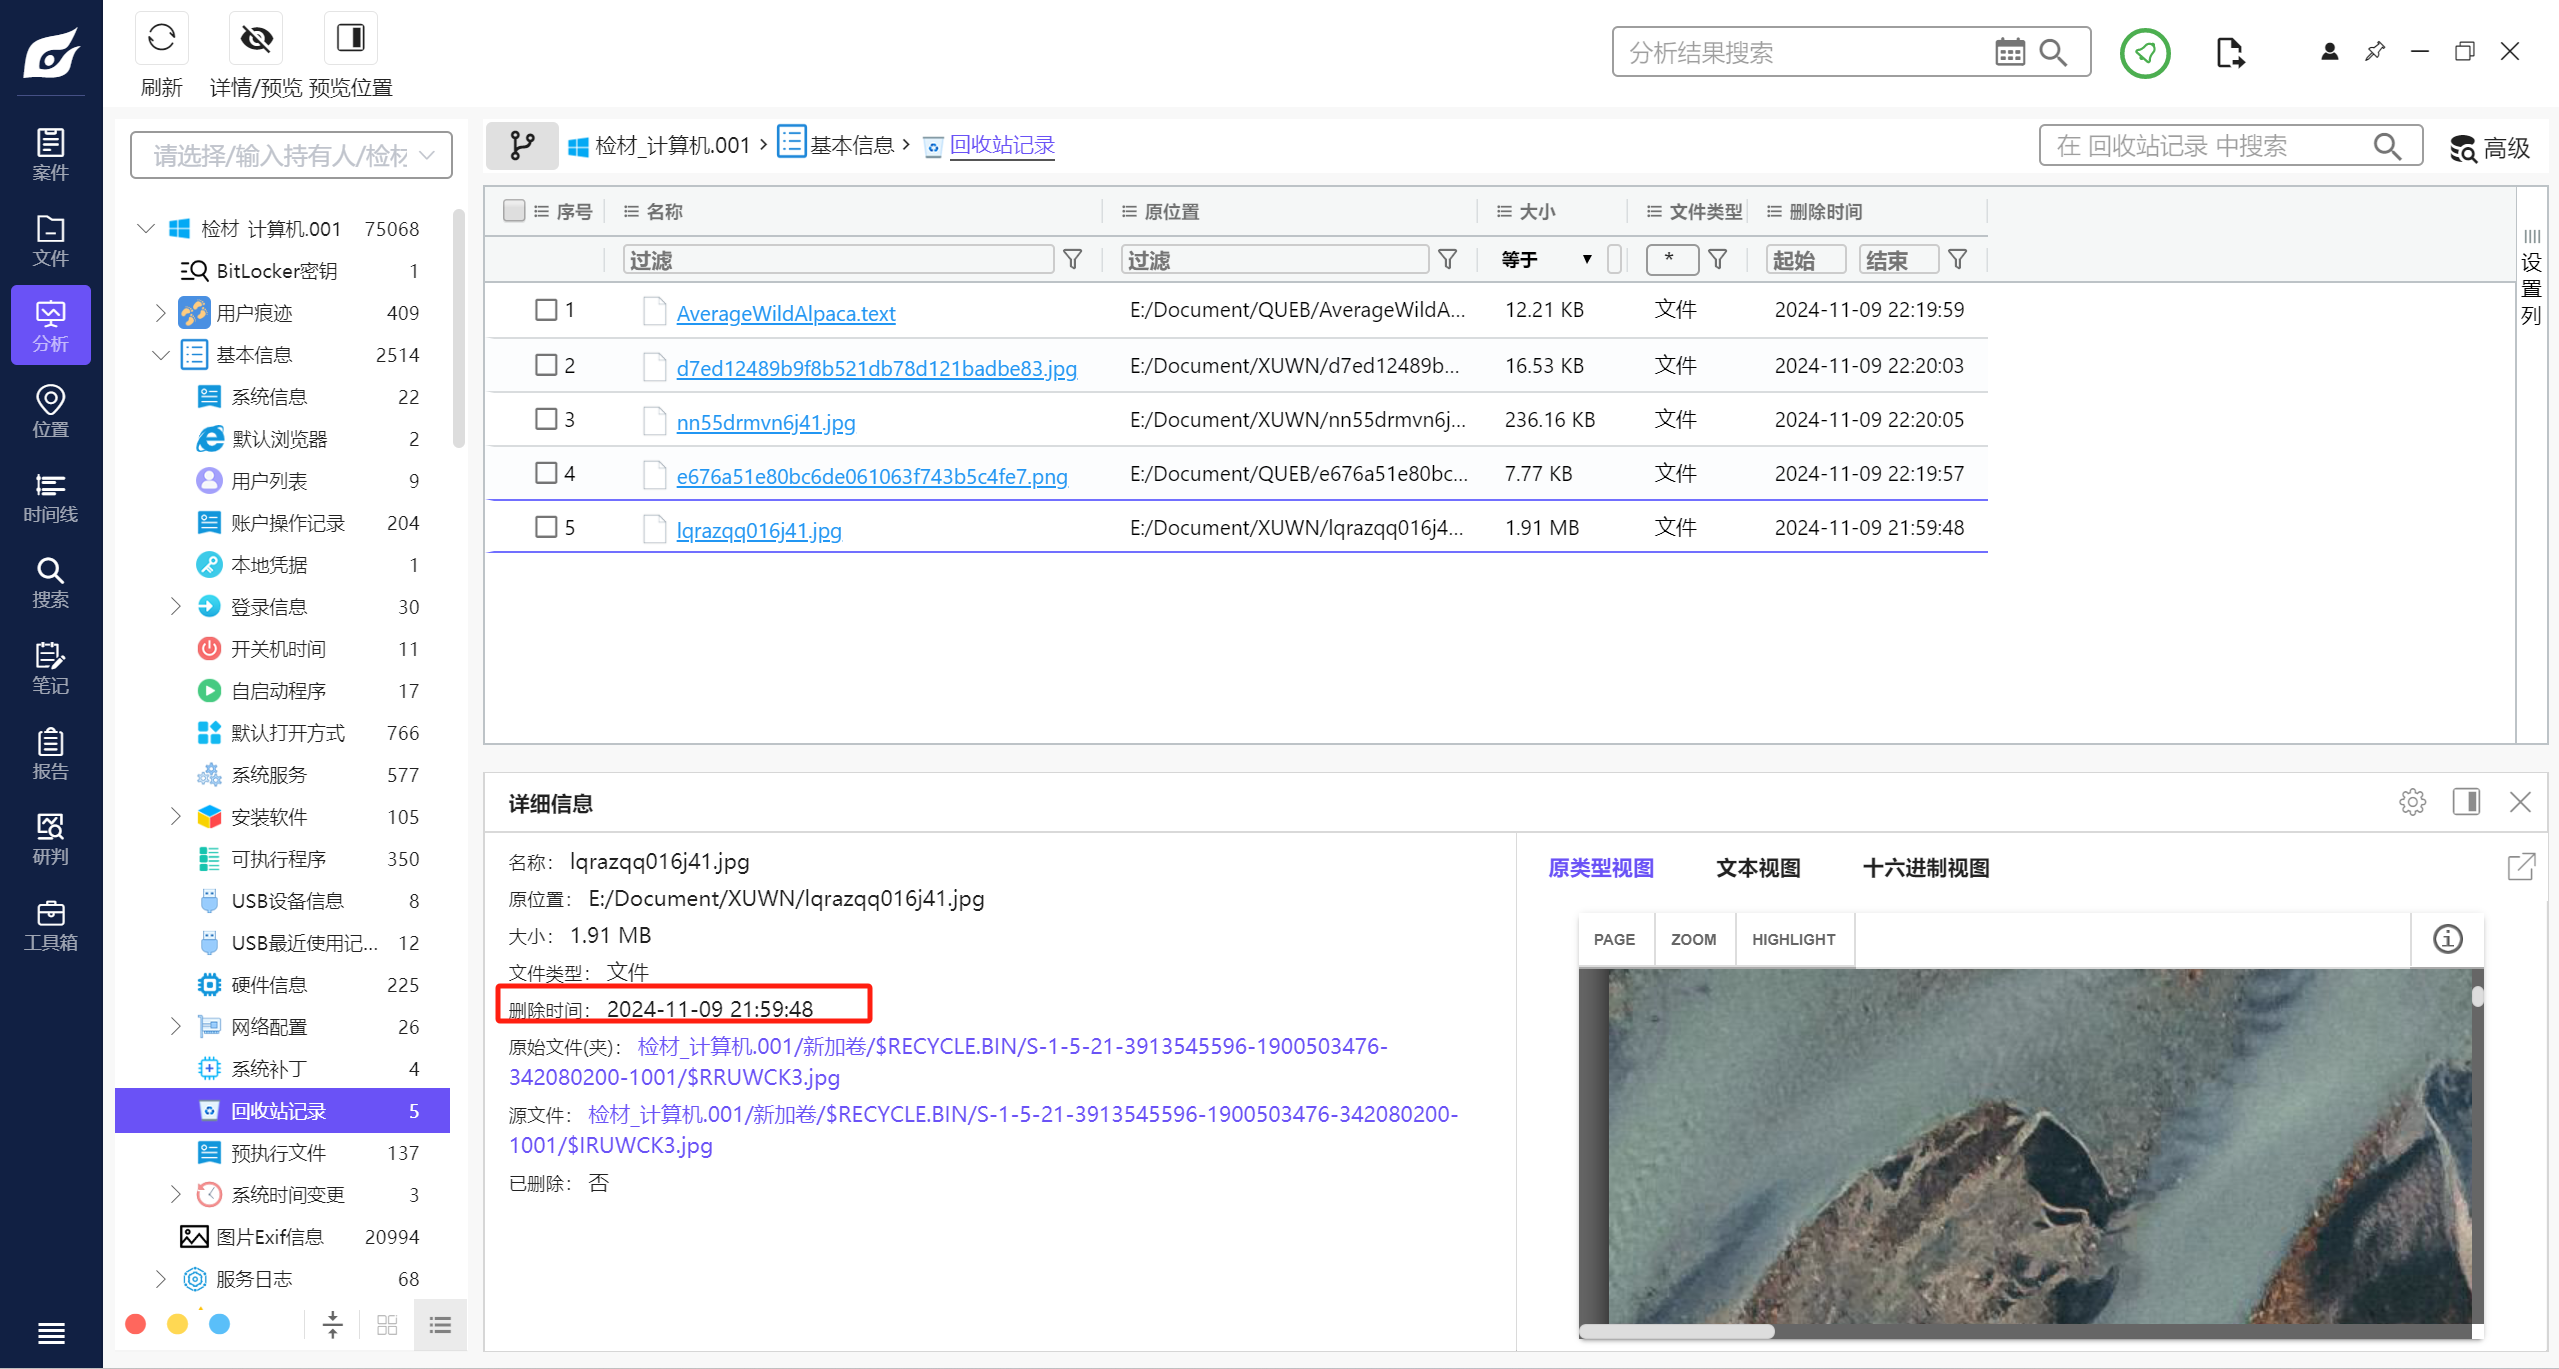Switch to the 十六进制视图 tab
This screenshot has height=1369, width=2559.
click(1925, 868)
